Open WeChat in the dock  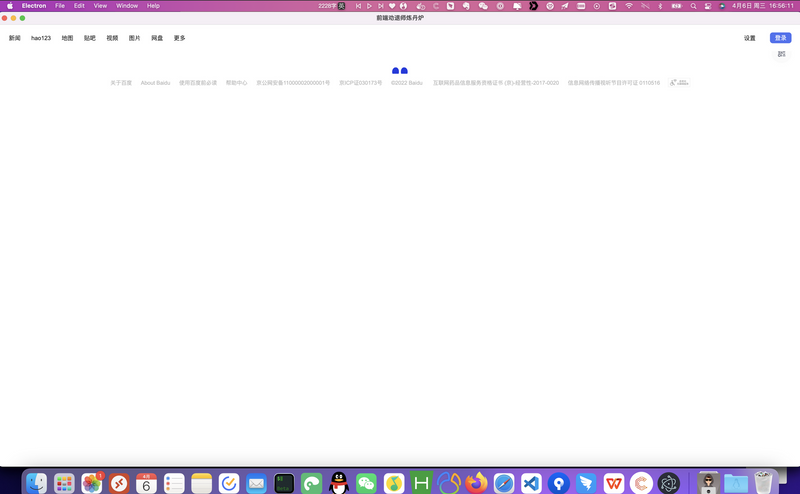click(x=366, y=484)
